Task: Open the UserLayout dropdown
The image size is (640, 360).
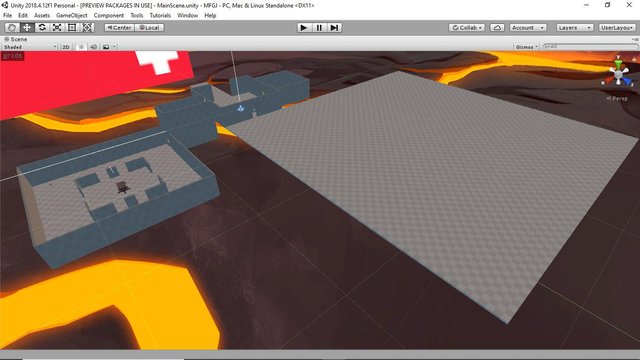Action: [x=617, y=27]
